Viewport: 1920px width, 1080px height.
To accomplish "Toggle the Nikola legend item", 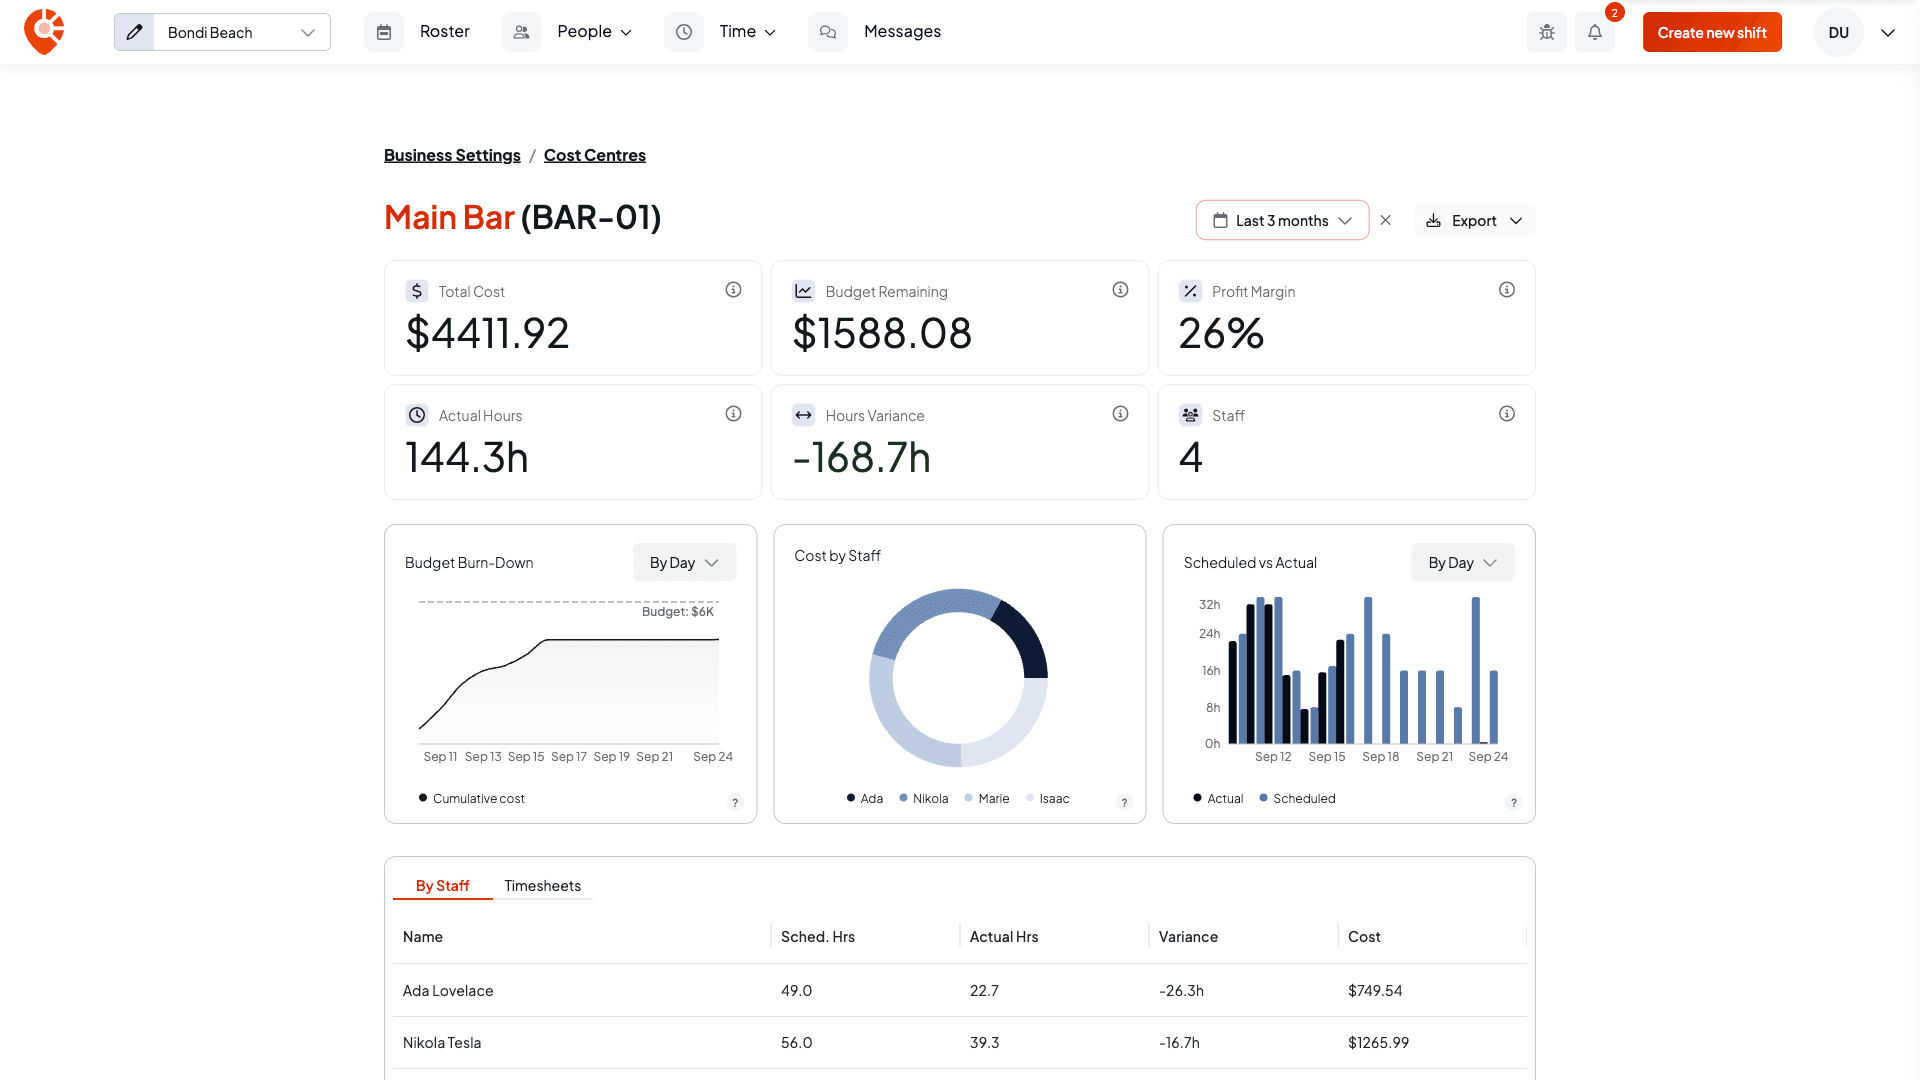I will pos(924,798).
